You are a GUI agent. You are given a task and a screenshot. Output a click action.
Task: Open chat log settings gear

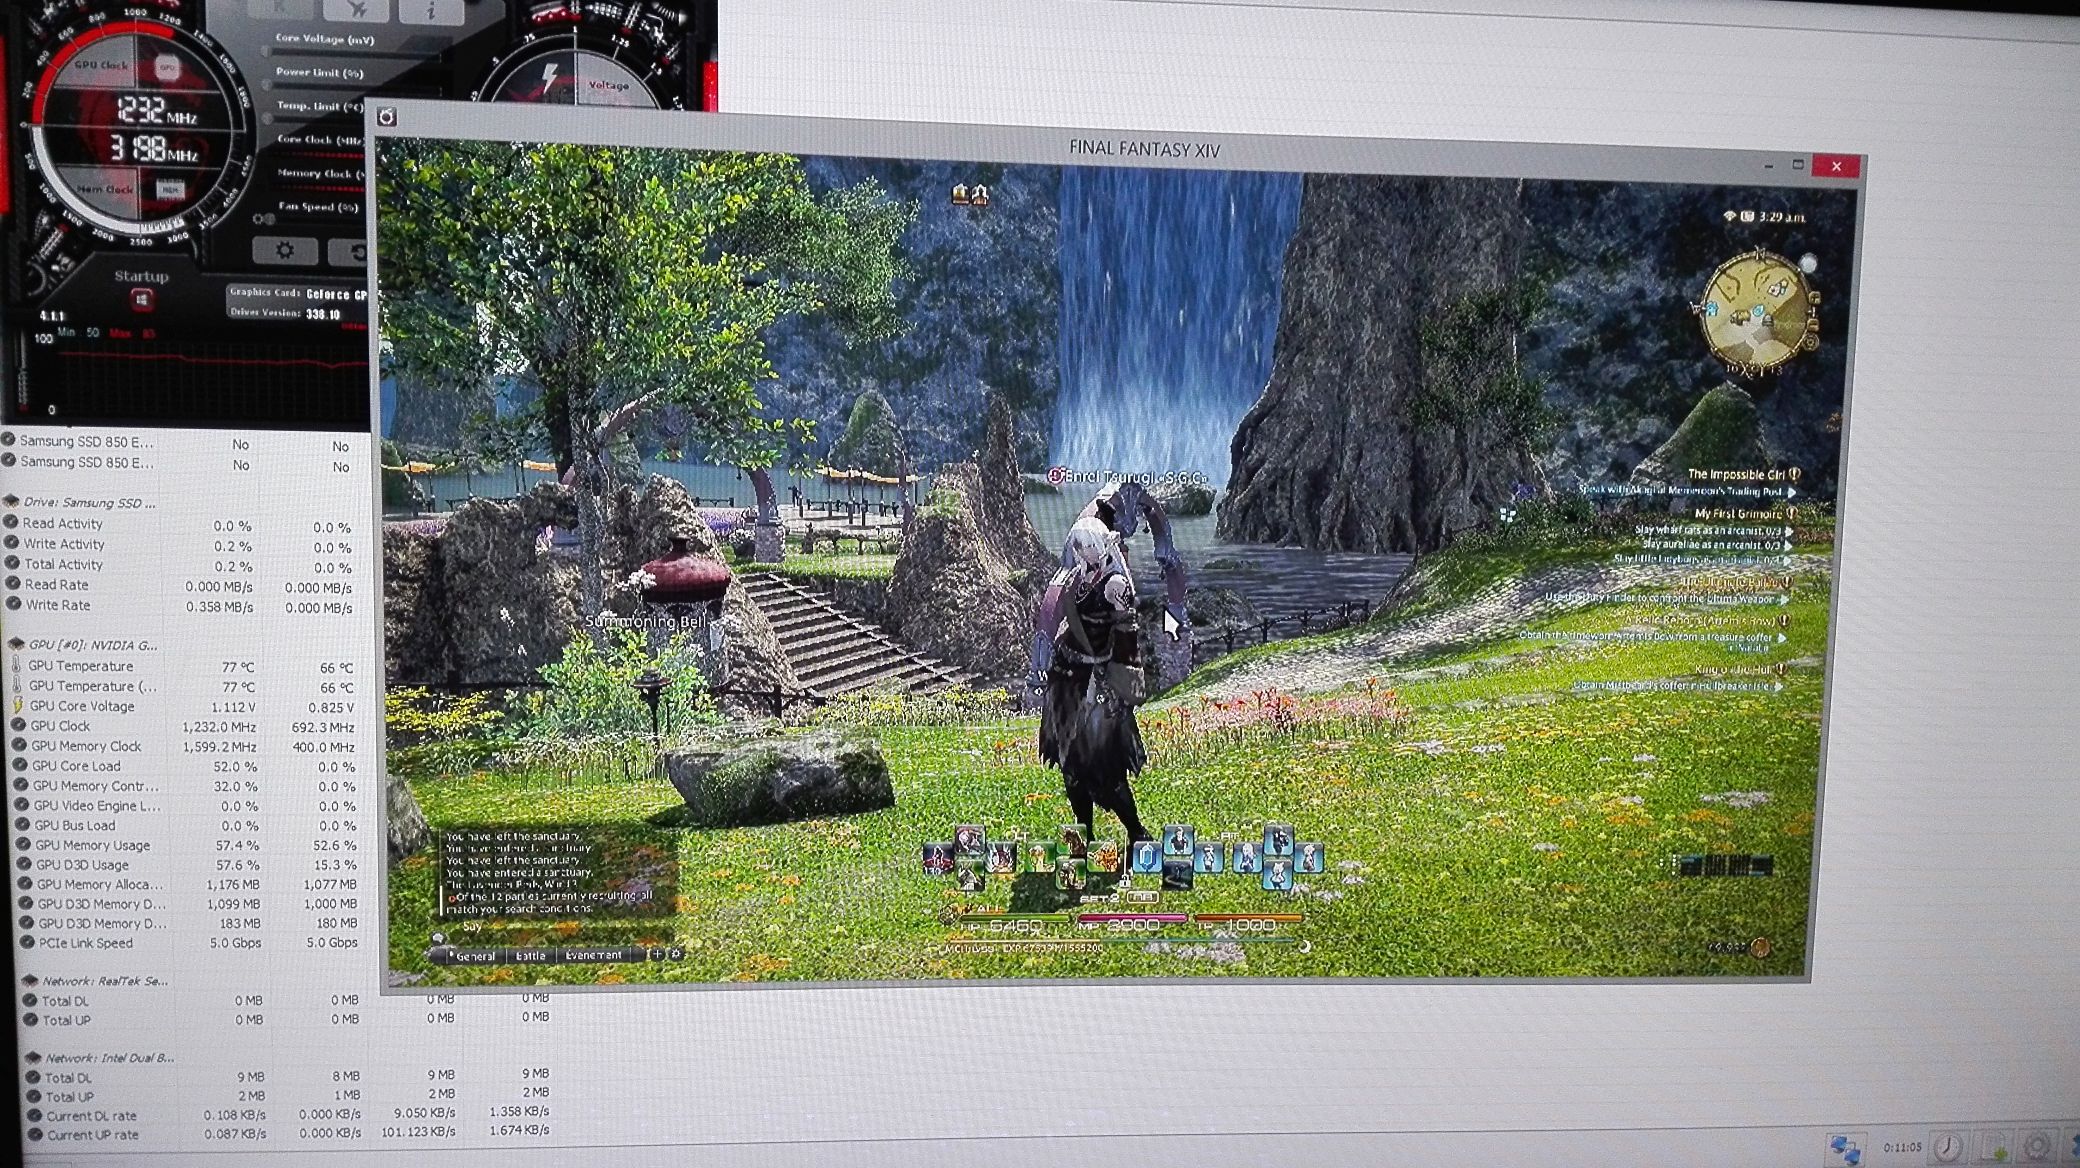676,954
